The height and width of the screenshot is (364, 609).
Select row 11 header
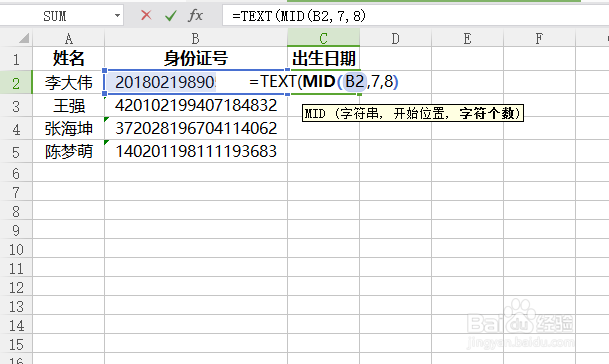click(x=16, y=268)
